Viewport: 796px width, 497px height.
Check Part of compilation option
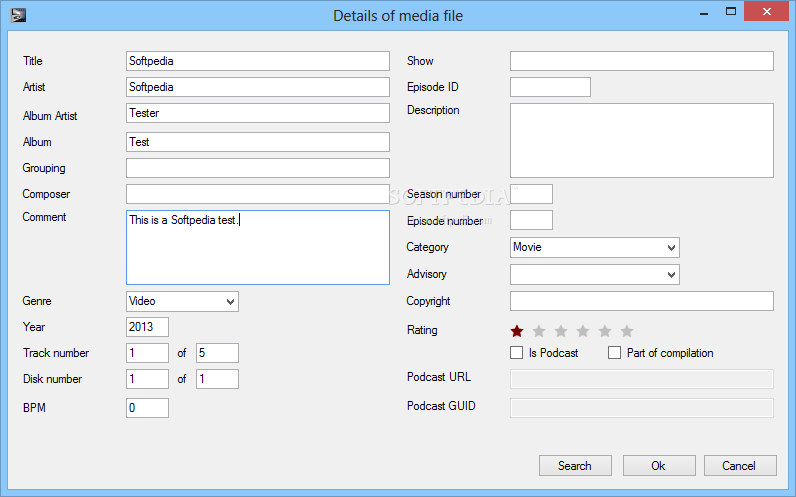[x=614, y=352]
